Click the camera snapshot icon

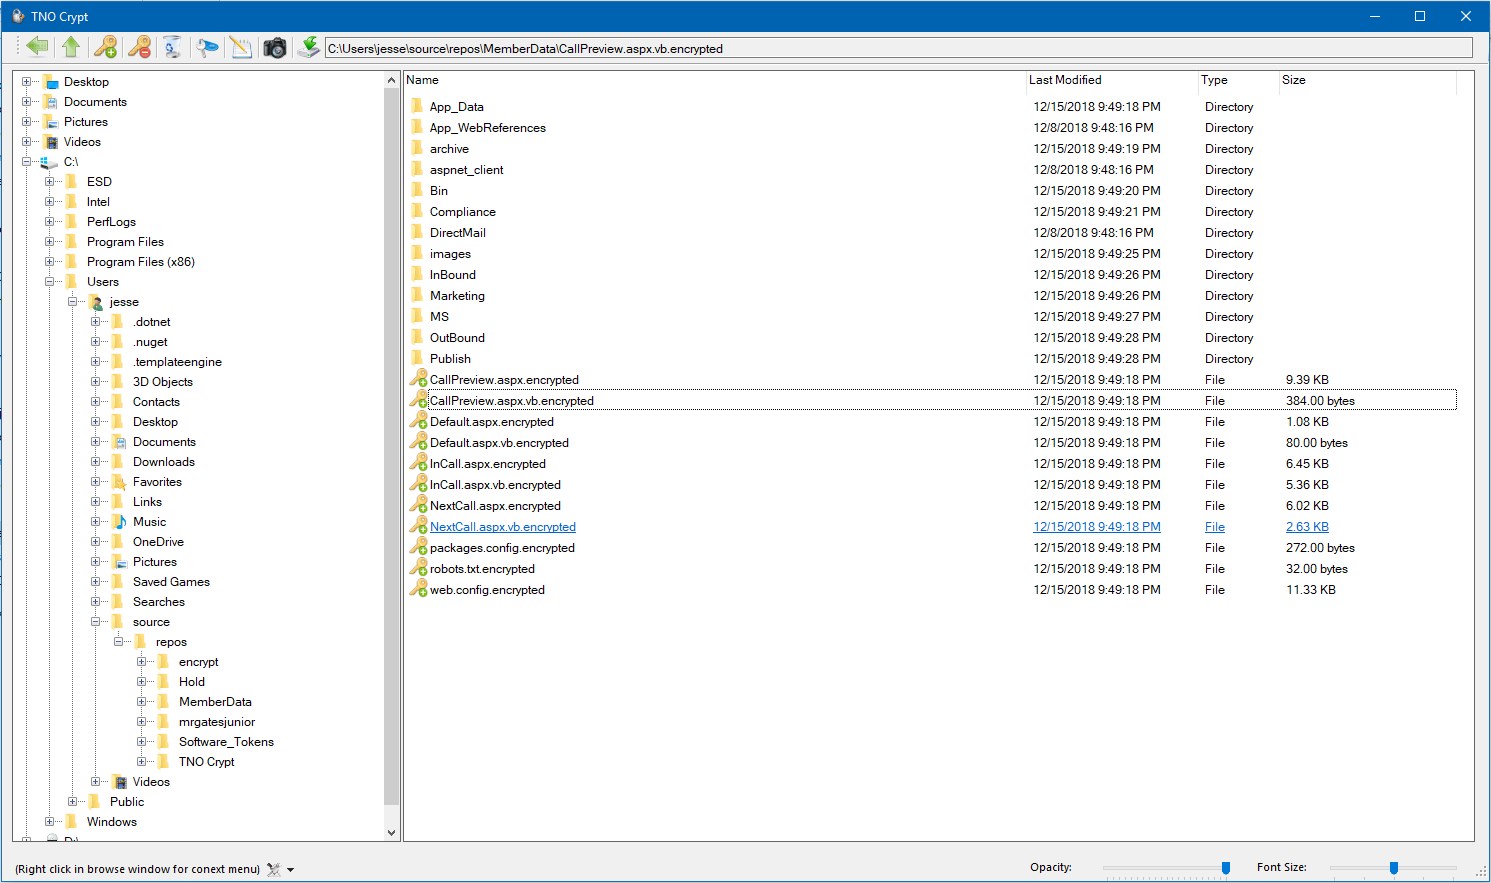pos(274,46)
